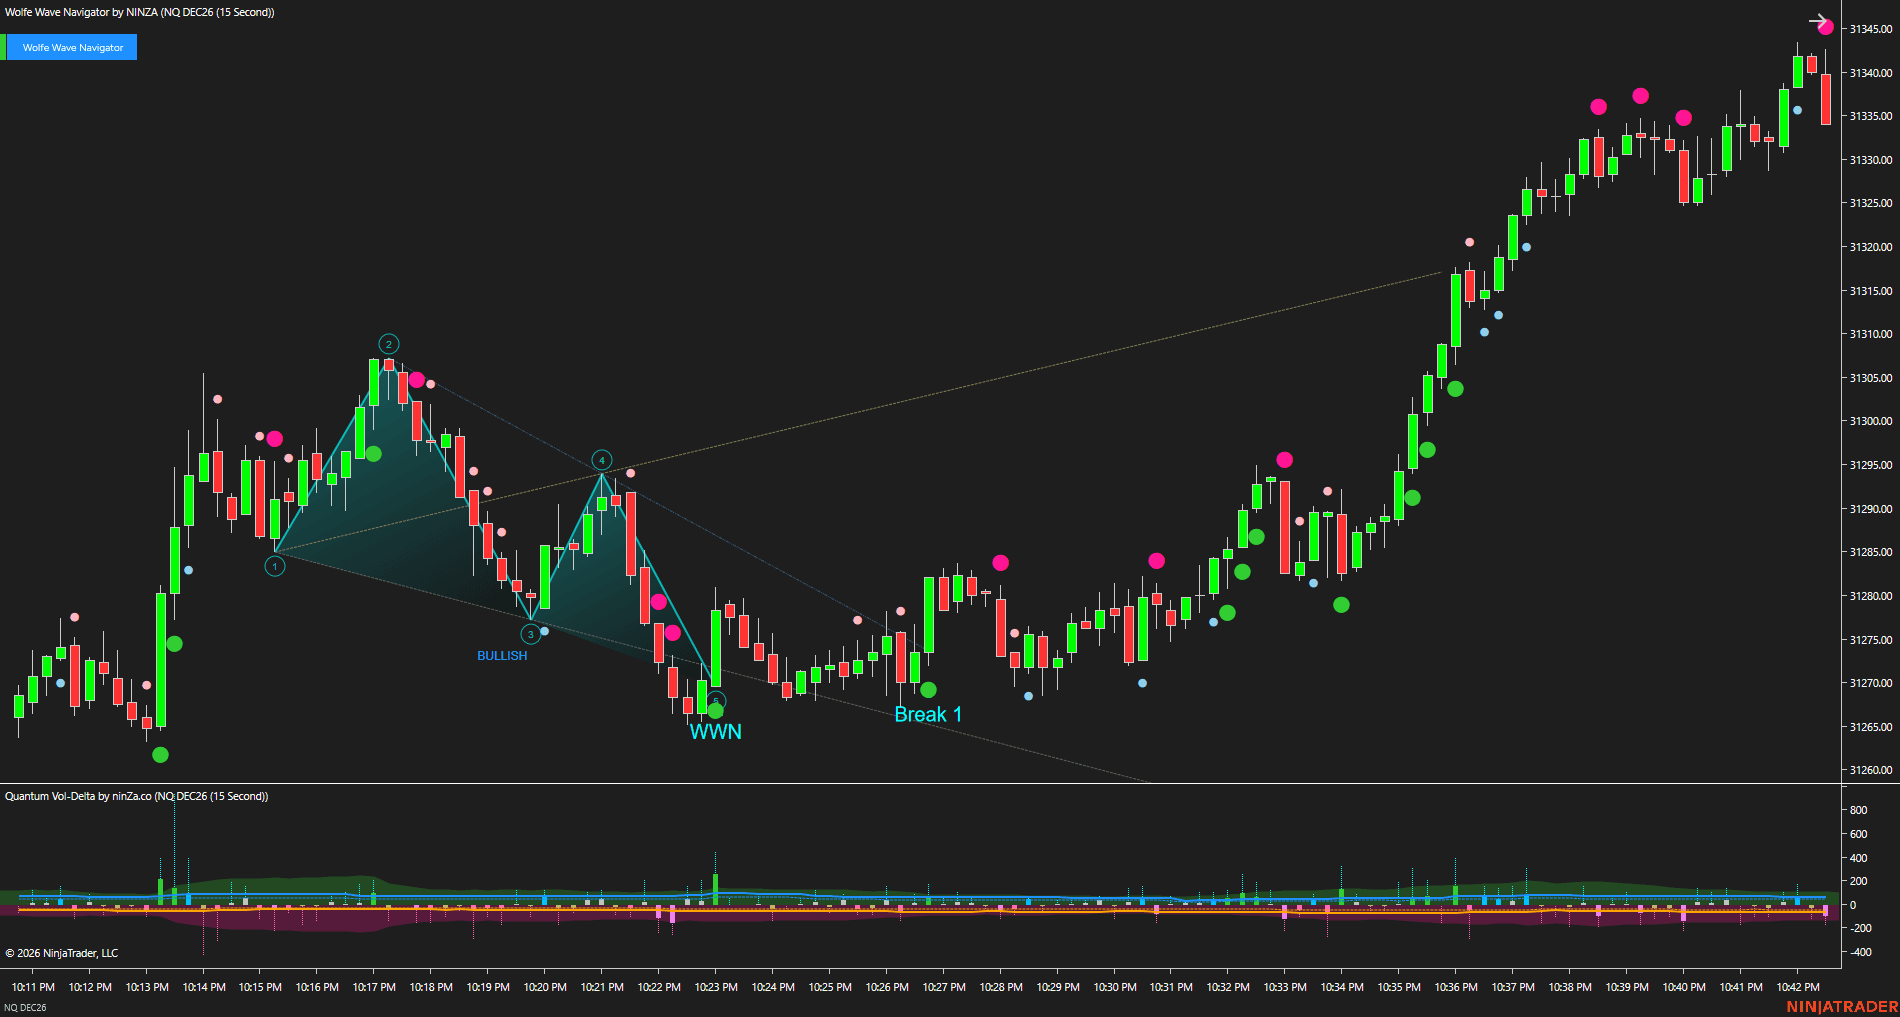Click the 31280.00 price axis label
1900x1017 pixels.
[1870, 596]
